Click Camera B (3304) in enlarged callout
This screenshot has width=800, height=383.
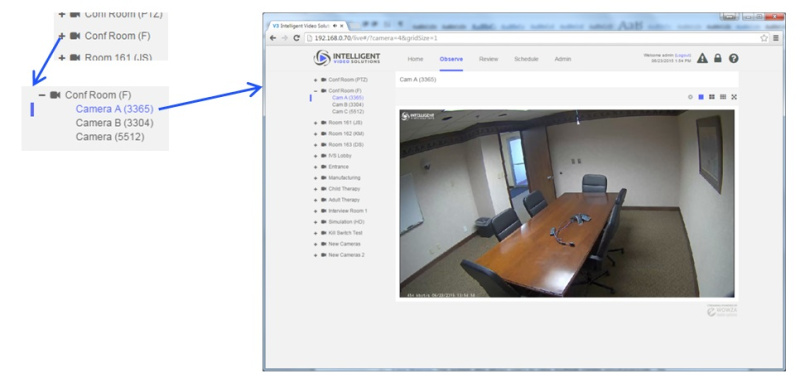point(114,123)
